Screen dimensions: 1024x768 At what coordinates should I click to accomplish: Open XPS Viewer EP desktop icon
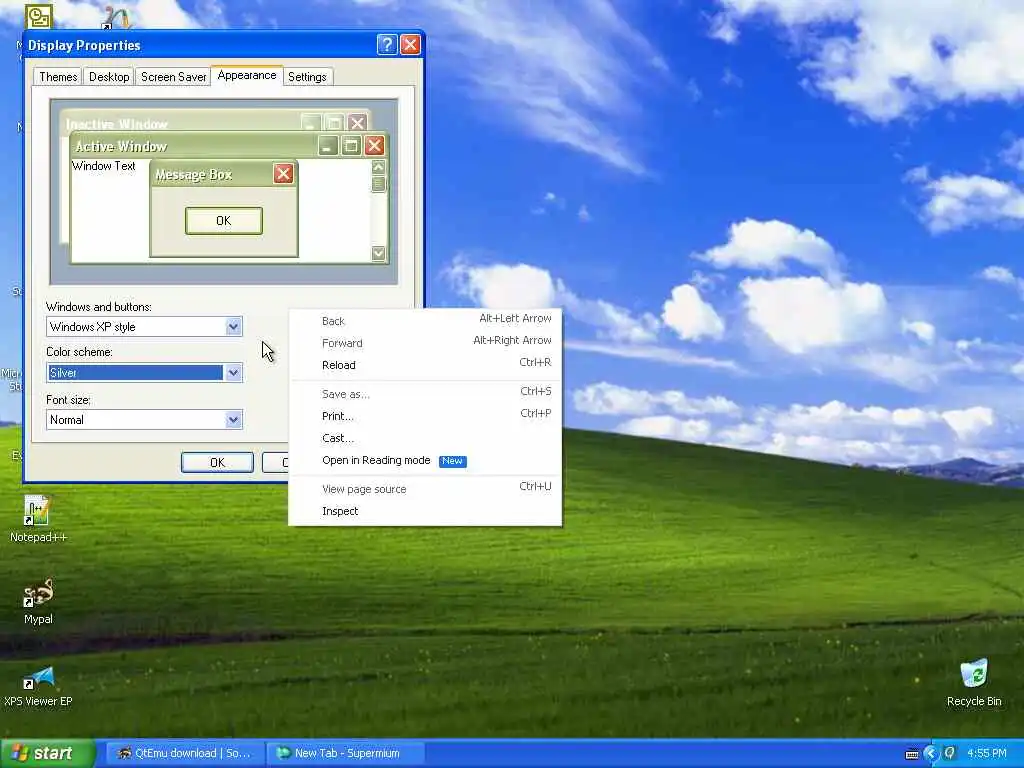(38, 686)
